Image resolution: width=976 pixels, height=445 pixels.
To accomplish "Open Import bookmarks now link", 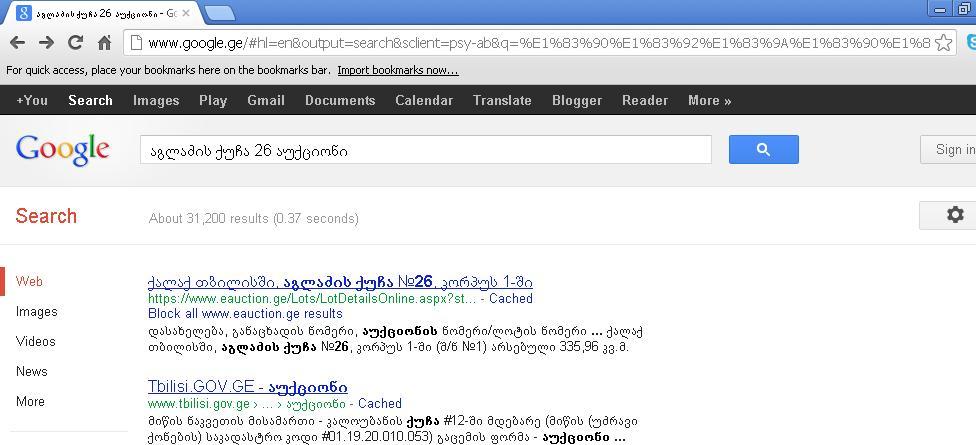I will click(398, 70).
